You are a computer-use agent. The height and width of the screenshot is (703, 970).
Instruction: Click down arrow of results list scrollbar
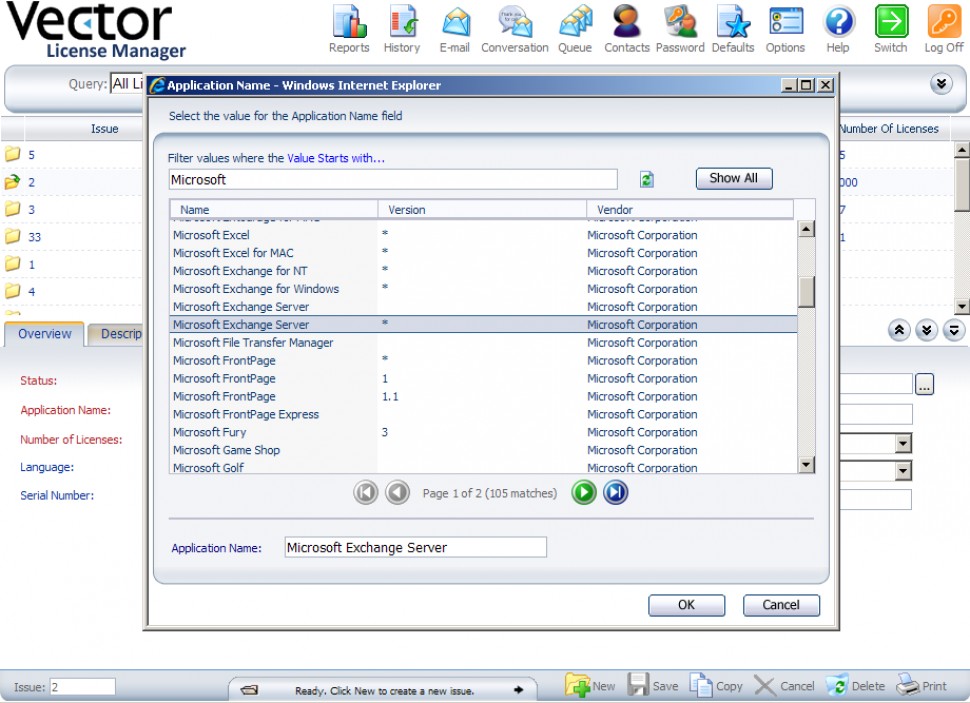(806, 465)
